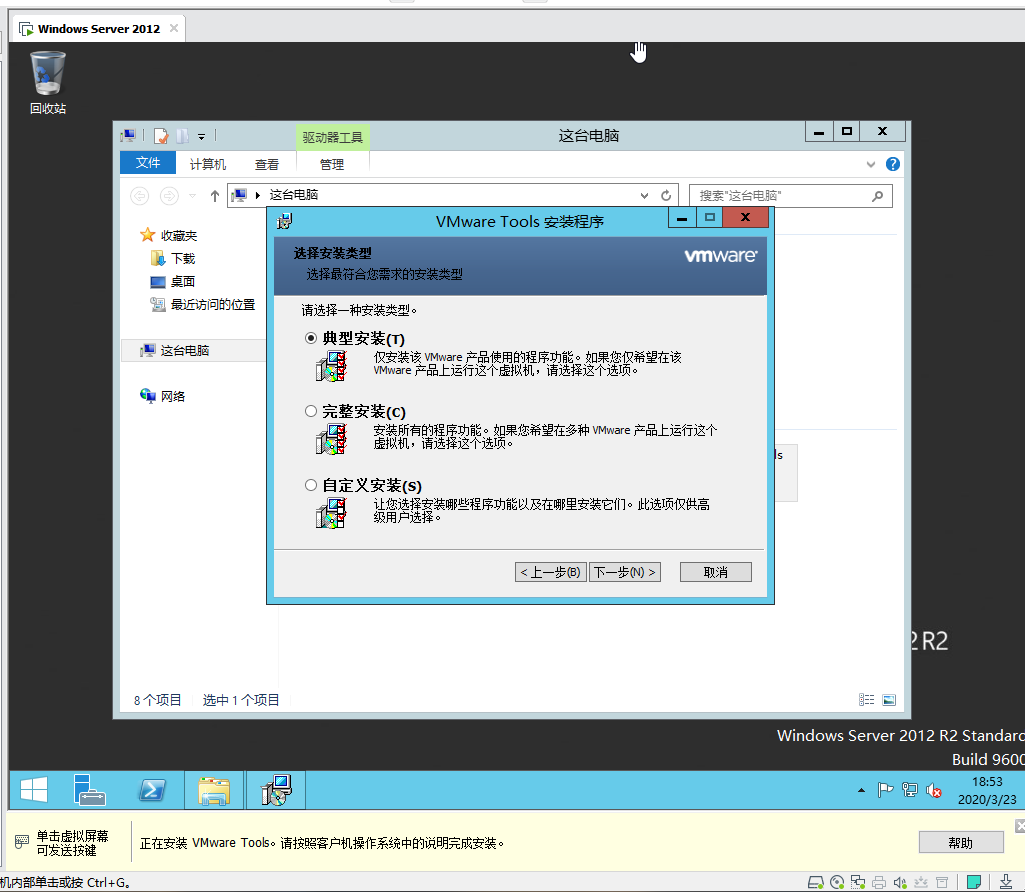Viewport: 1025px width, 892px height.
Task: Open the 文件 ribbon menu
Action: click(x=148, y=164)
